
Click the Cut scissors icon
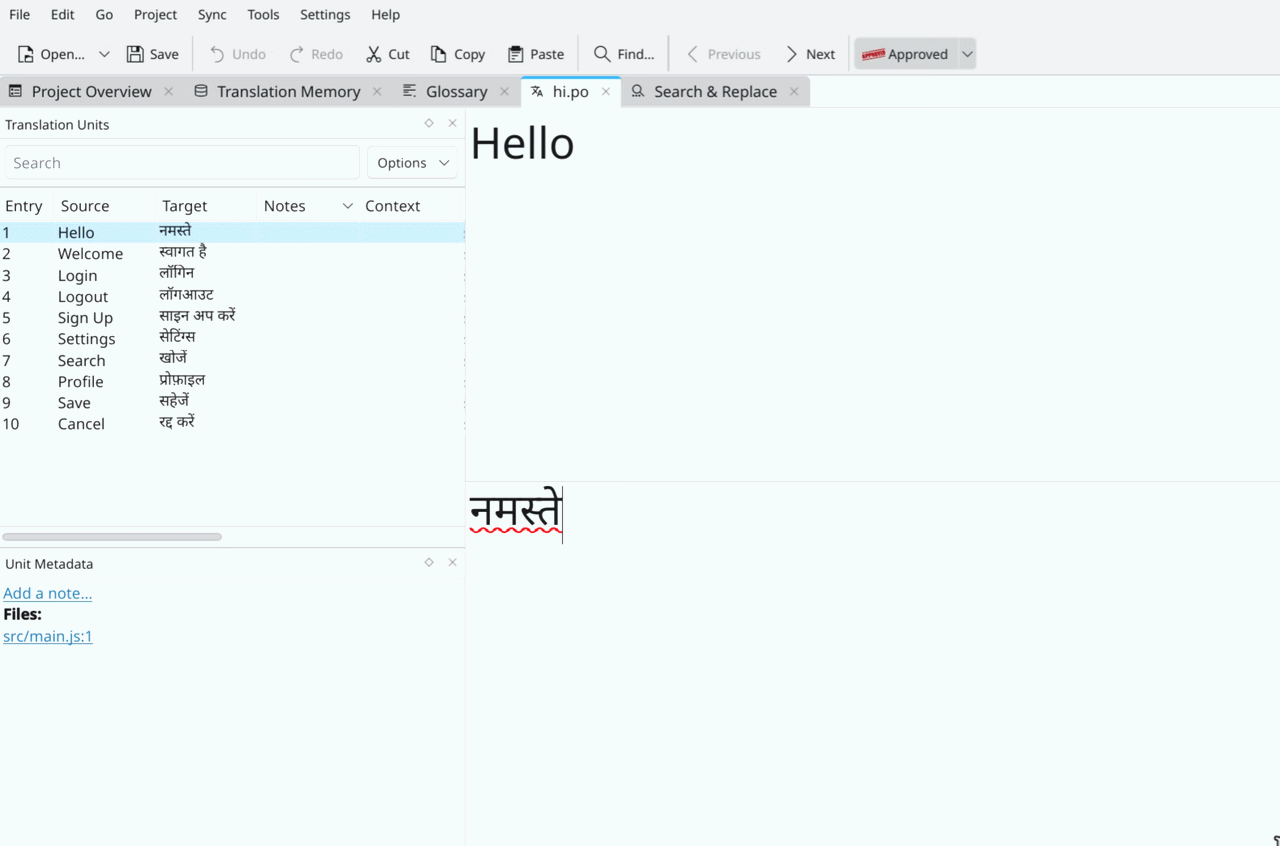tap(374, 54)
